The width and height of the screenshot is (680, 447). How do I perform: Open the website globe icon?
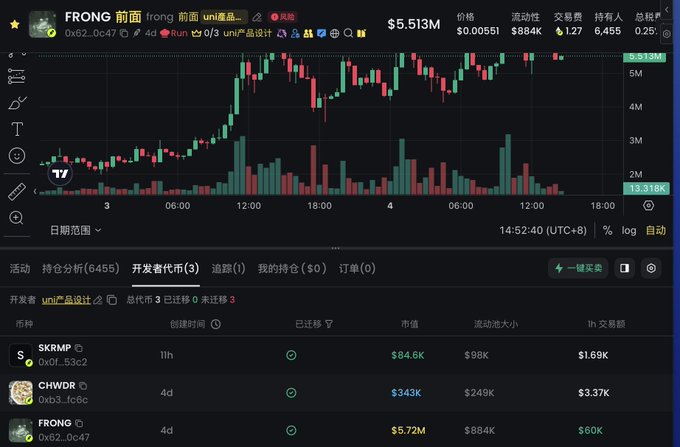point(334,33)
